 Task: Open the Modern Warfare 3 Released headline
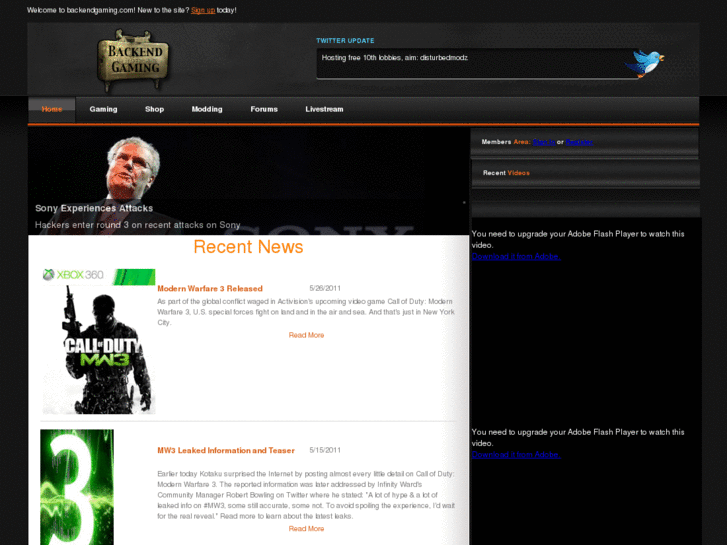pos(210,289)
